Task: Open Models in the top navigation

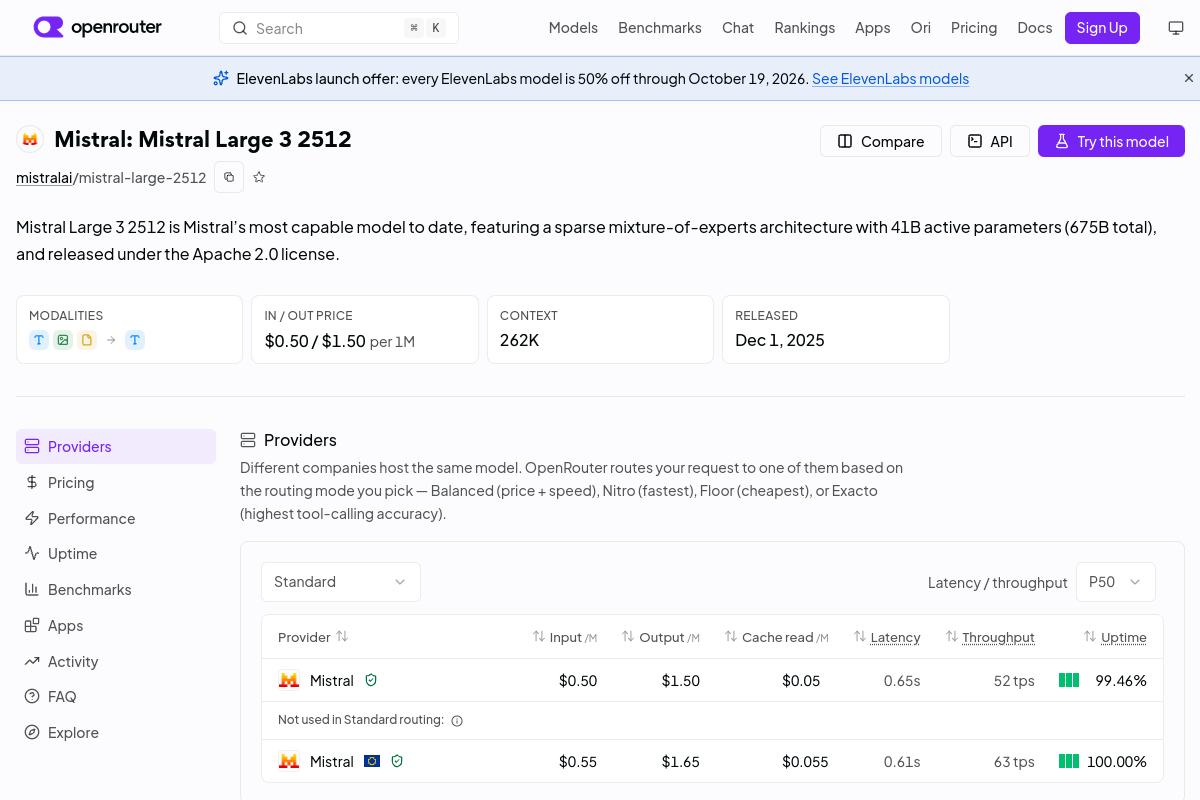Action: tap(573, 28)
